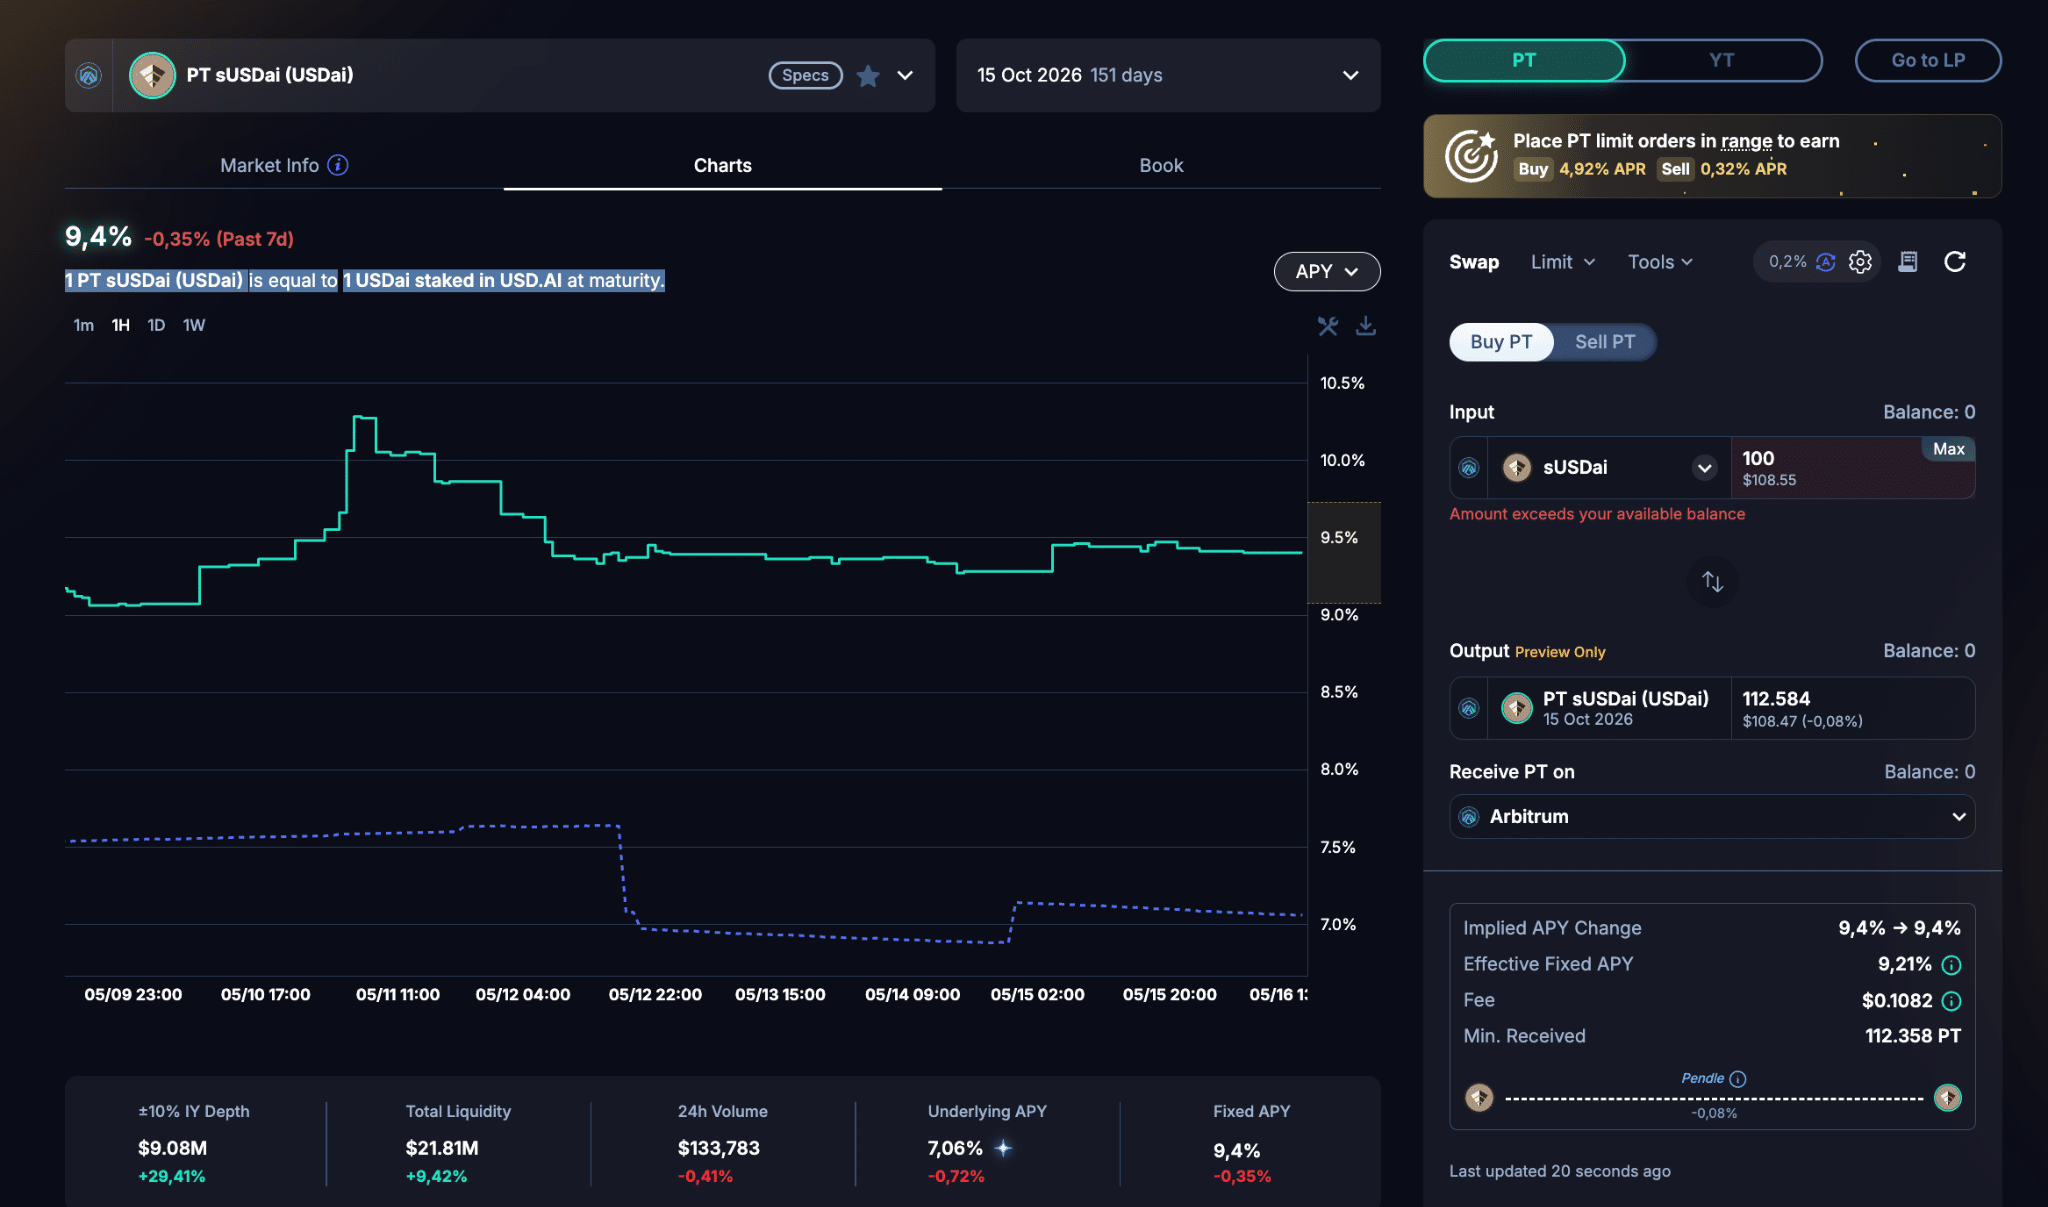Click the Underlying APY value 7,06%

[955, 1148]
